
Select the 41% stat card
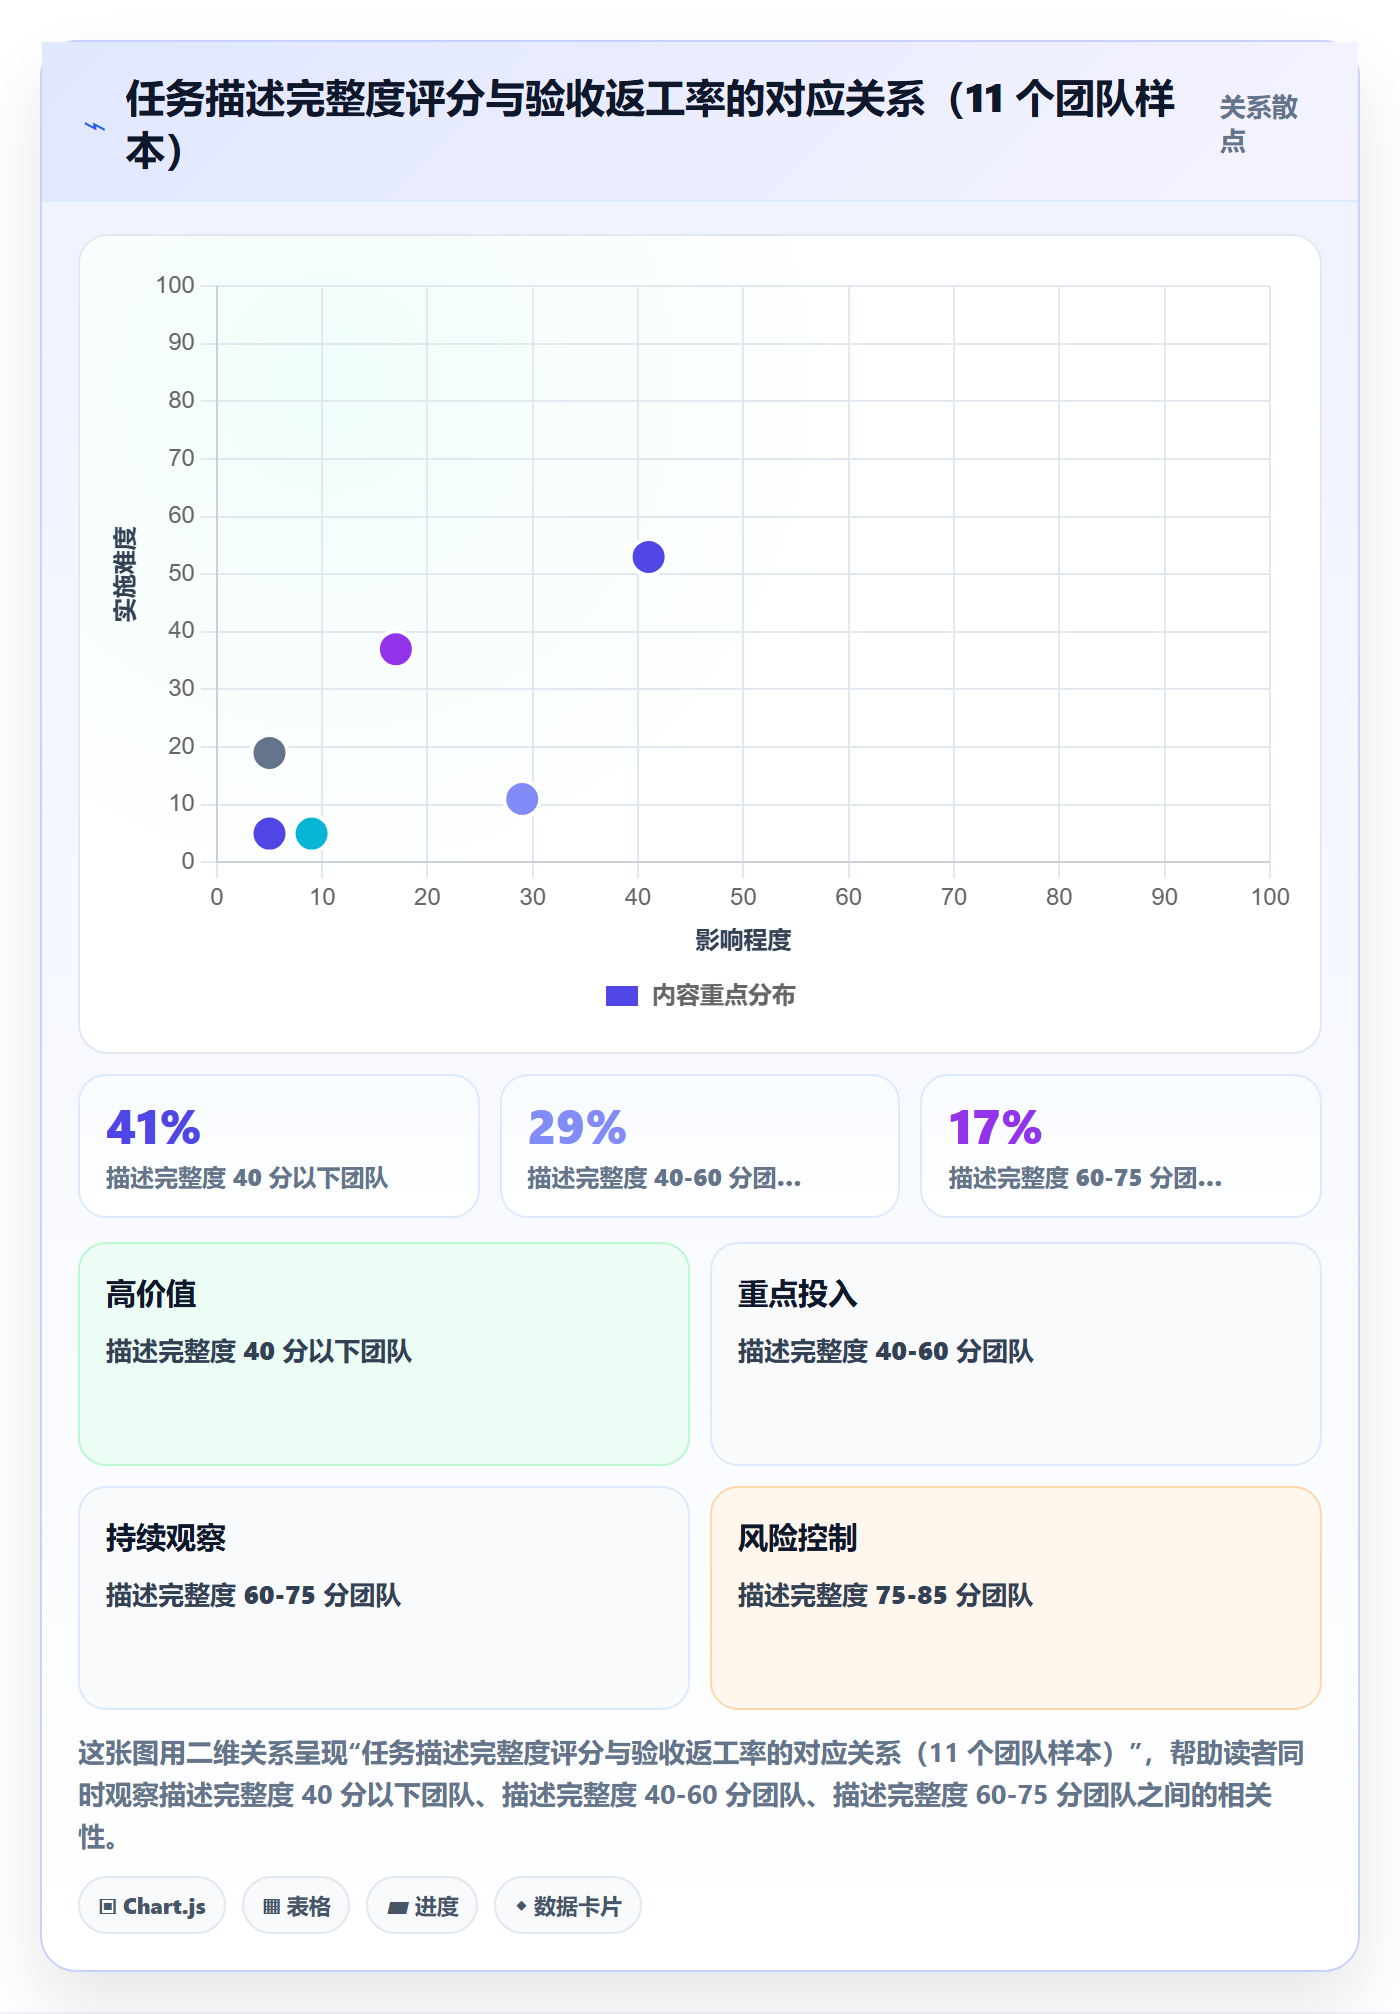(279, 1146)
